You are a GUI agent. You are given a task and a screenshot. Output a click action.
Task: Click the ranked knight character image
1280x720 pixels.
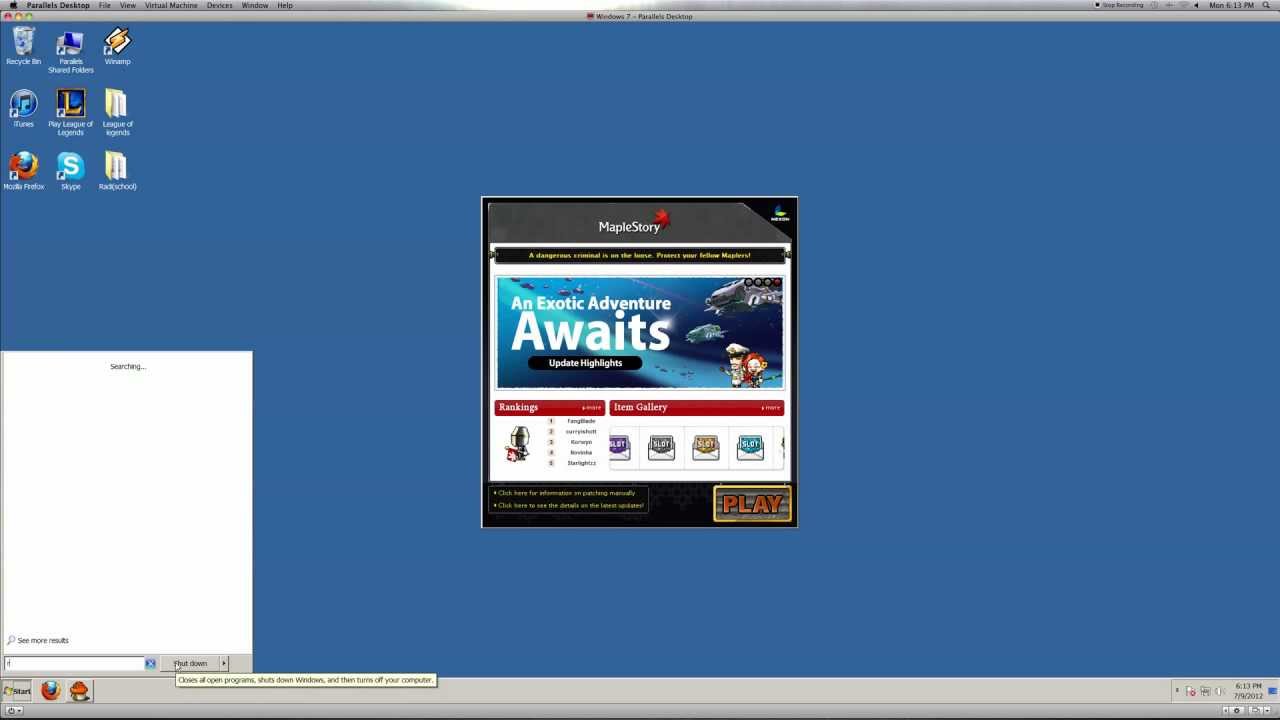click(x=518, y=443)
